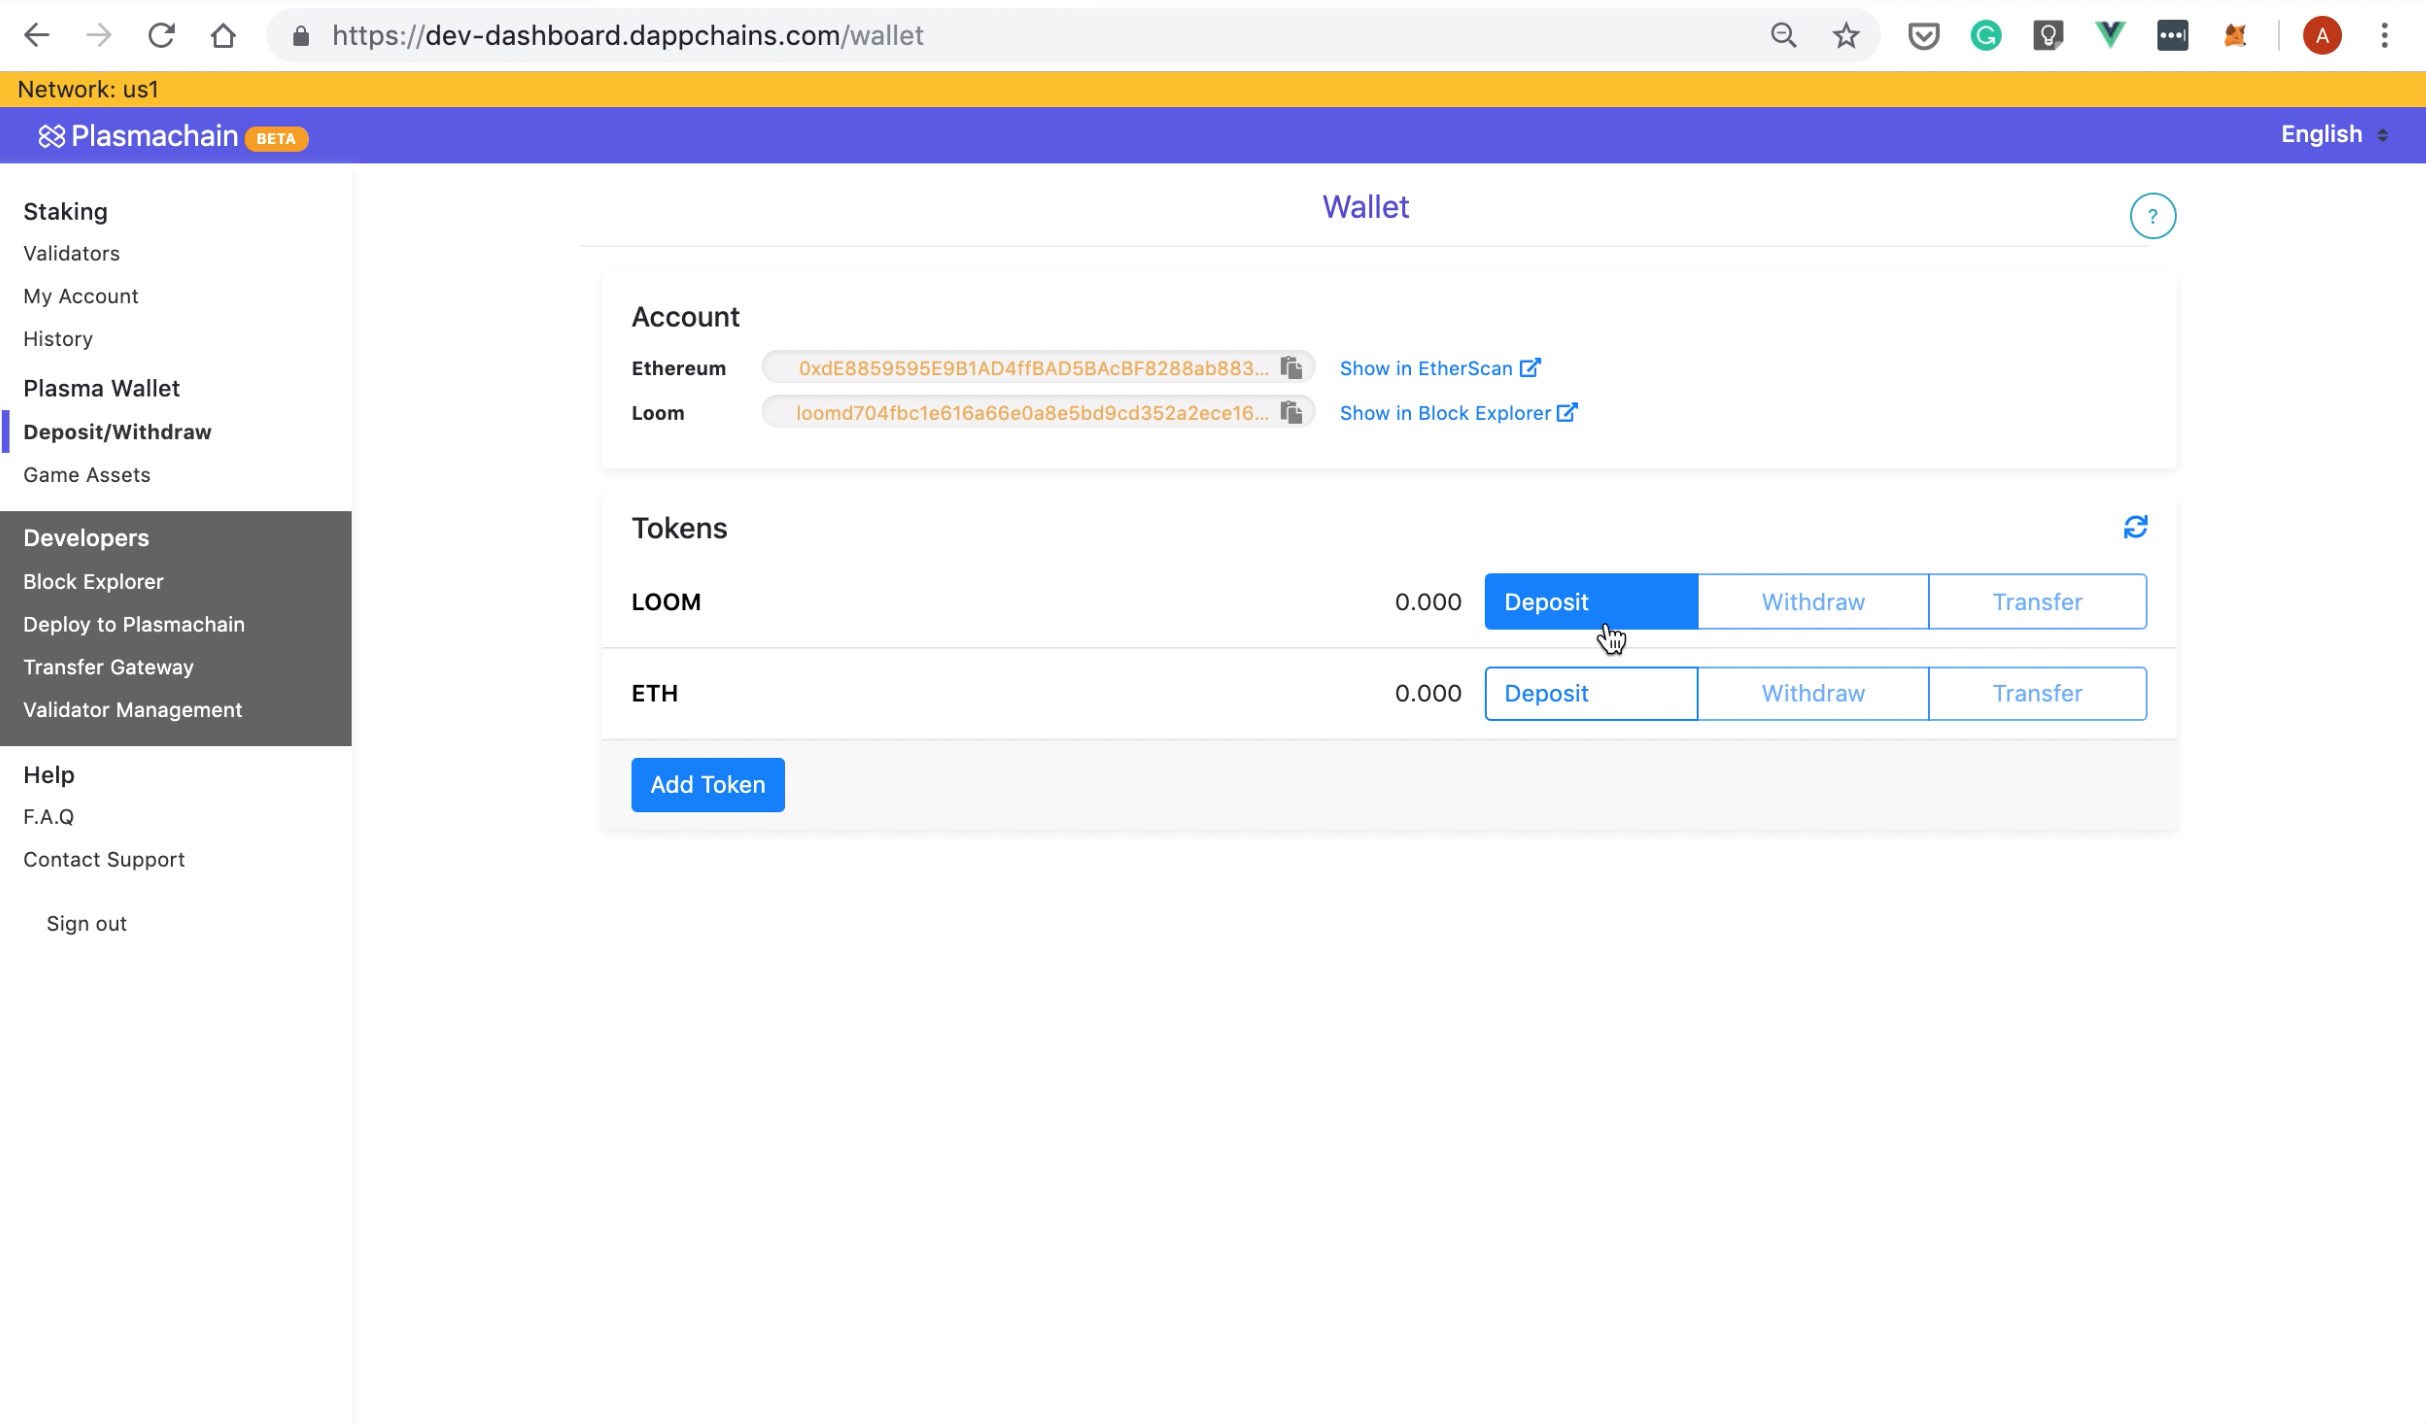The height and width of the screenshot is (1424, 2426).
Task: Open Game Assets in the sidebar
Action: (x=87, y=475)
